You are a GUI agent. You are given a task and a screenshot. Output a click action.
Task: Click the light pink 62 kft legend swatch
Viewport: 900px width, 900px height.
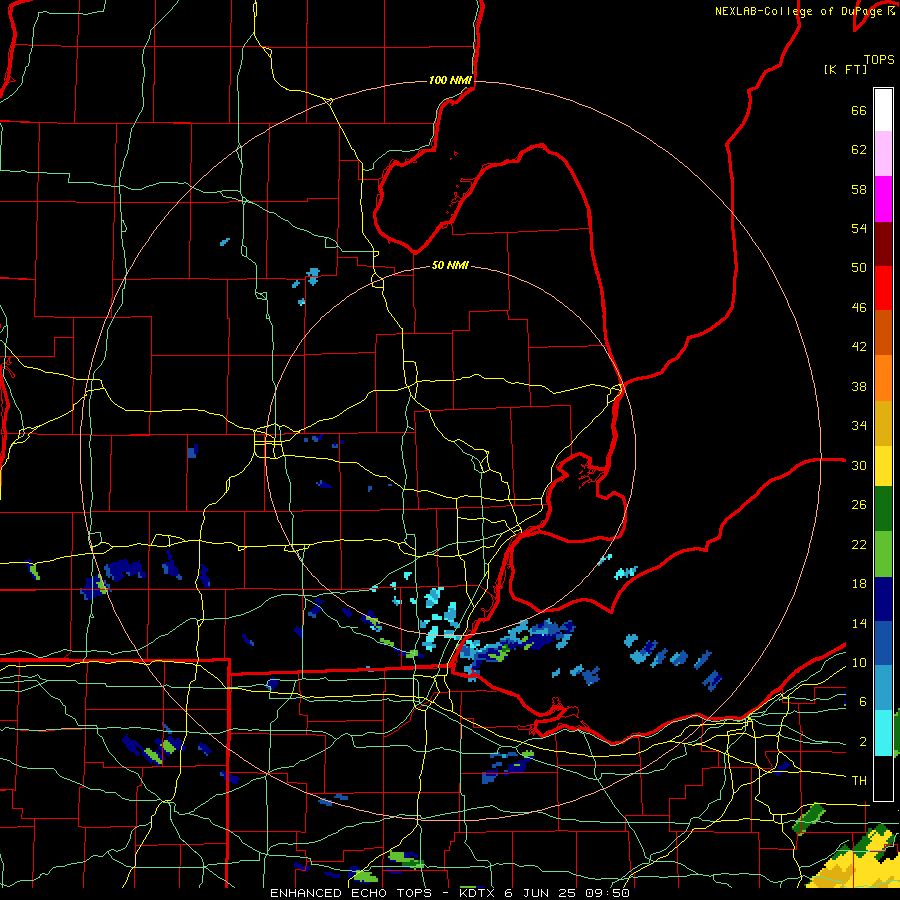(883, 154)
